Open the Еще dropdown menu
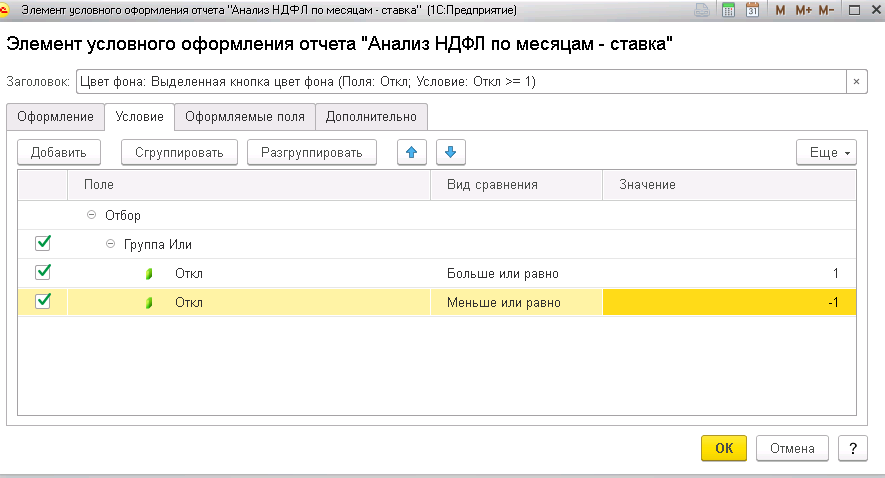The height and width of the screenshot is (478, 885). point(826,152)
